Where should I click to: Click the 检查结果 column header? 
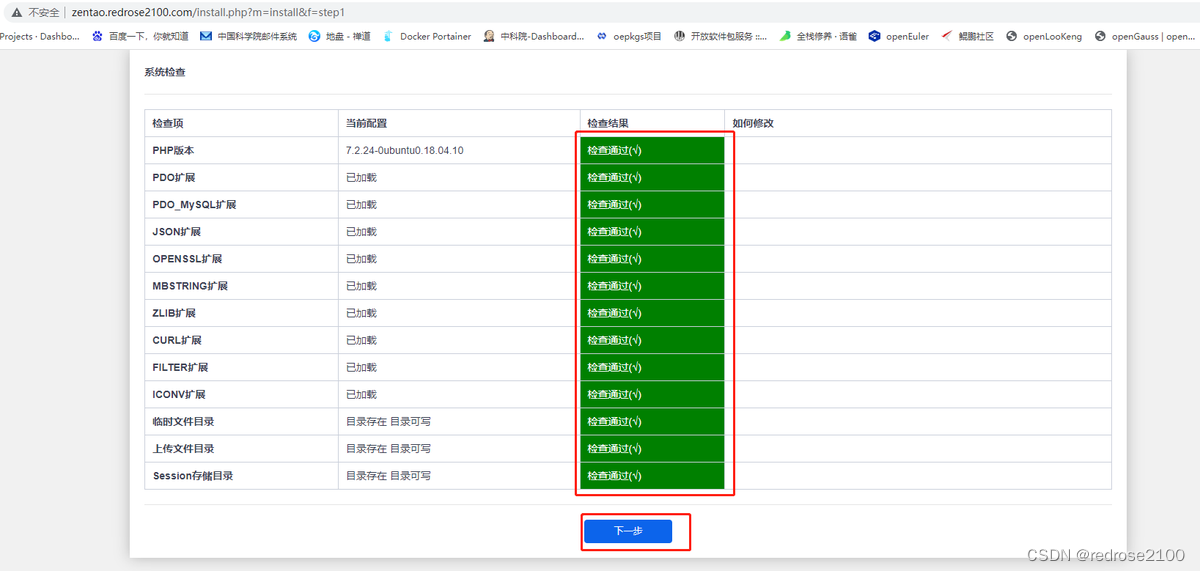608,123
